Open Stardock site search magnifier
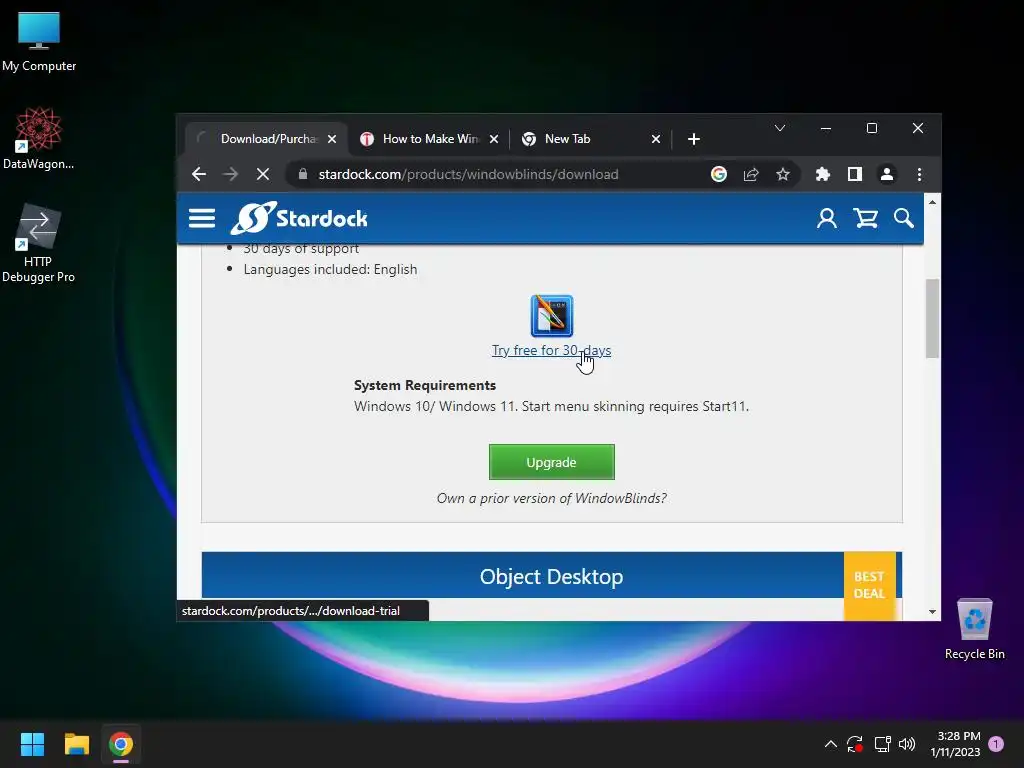The height and width of the screenshot is (768, 1024). [904, 218]
